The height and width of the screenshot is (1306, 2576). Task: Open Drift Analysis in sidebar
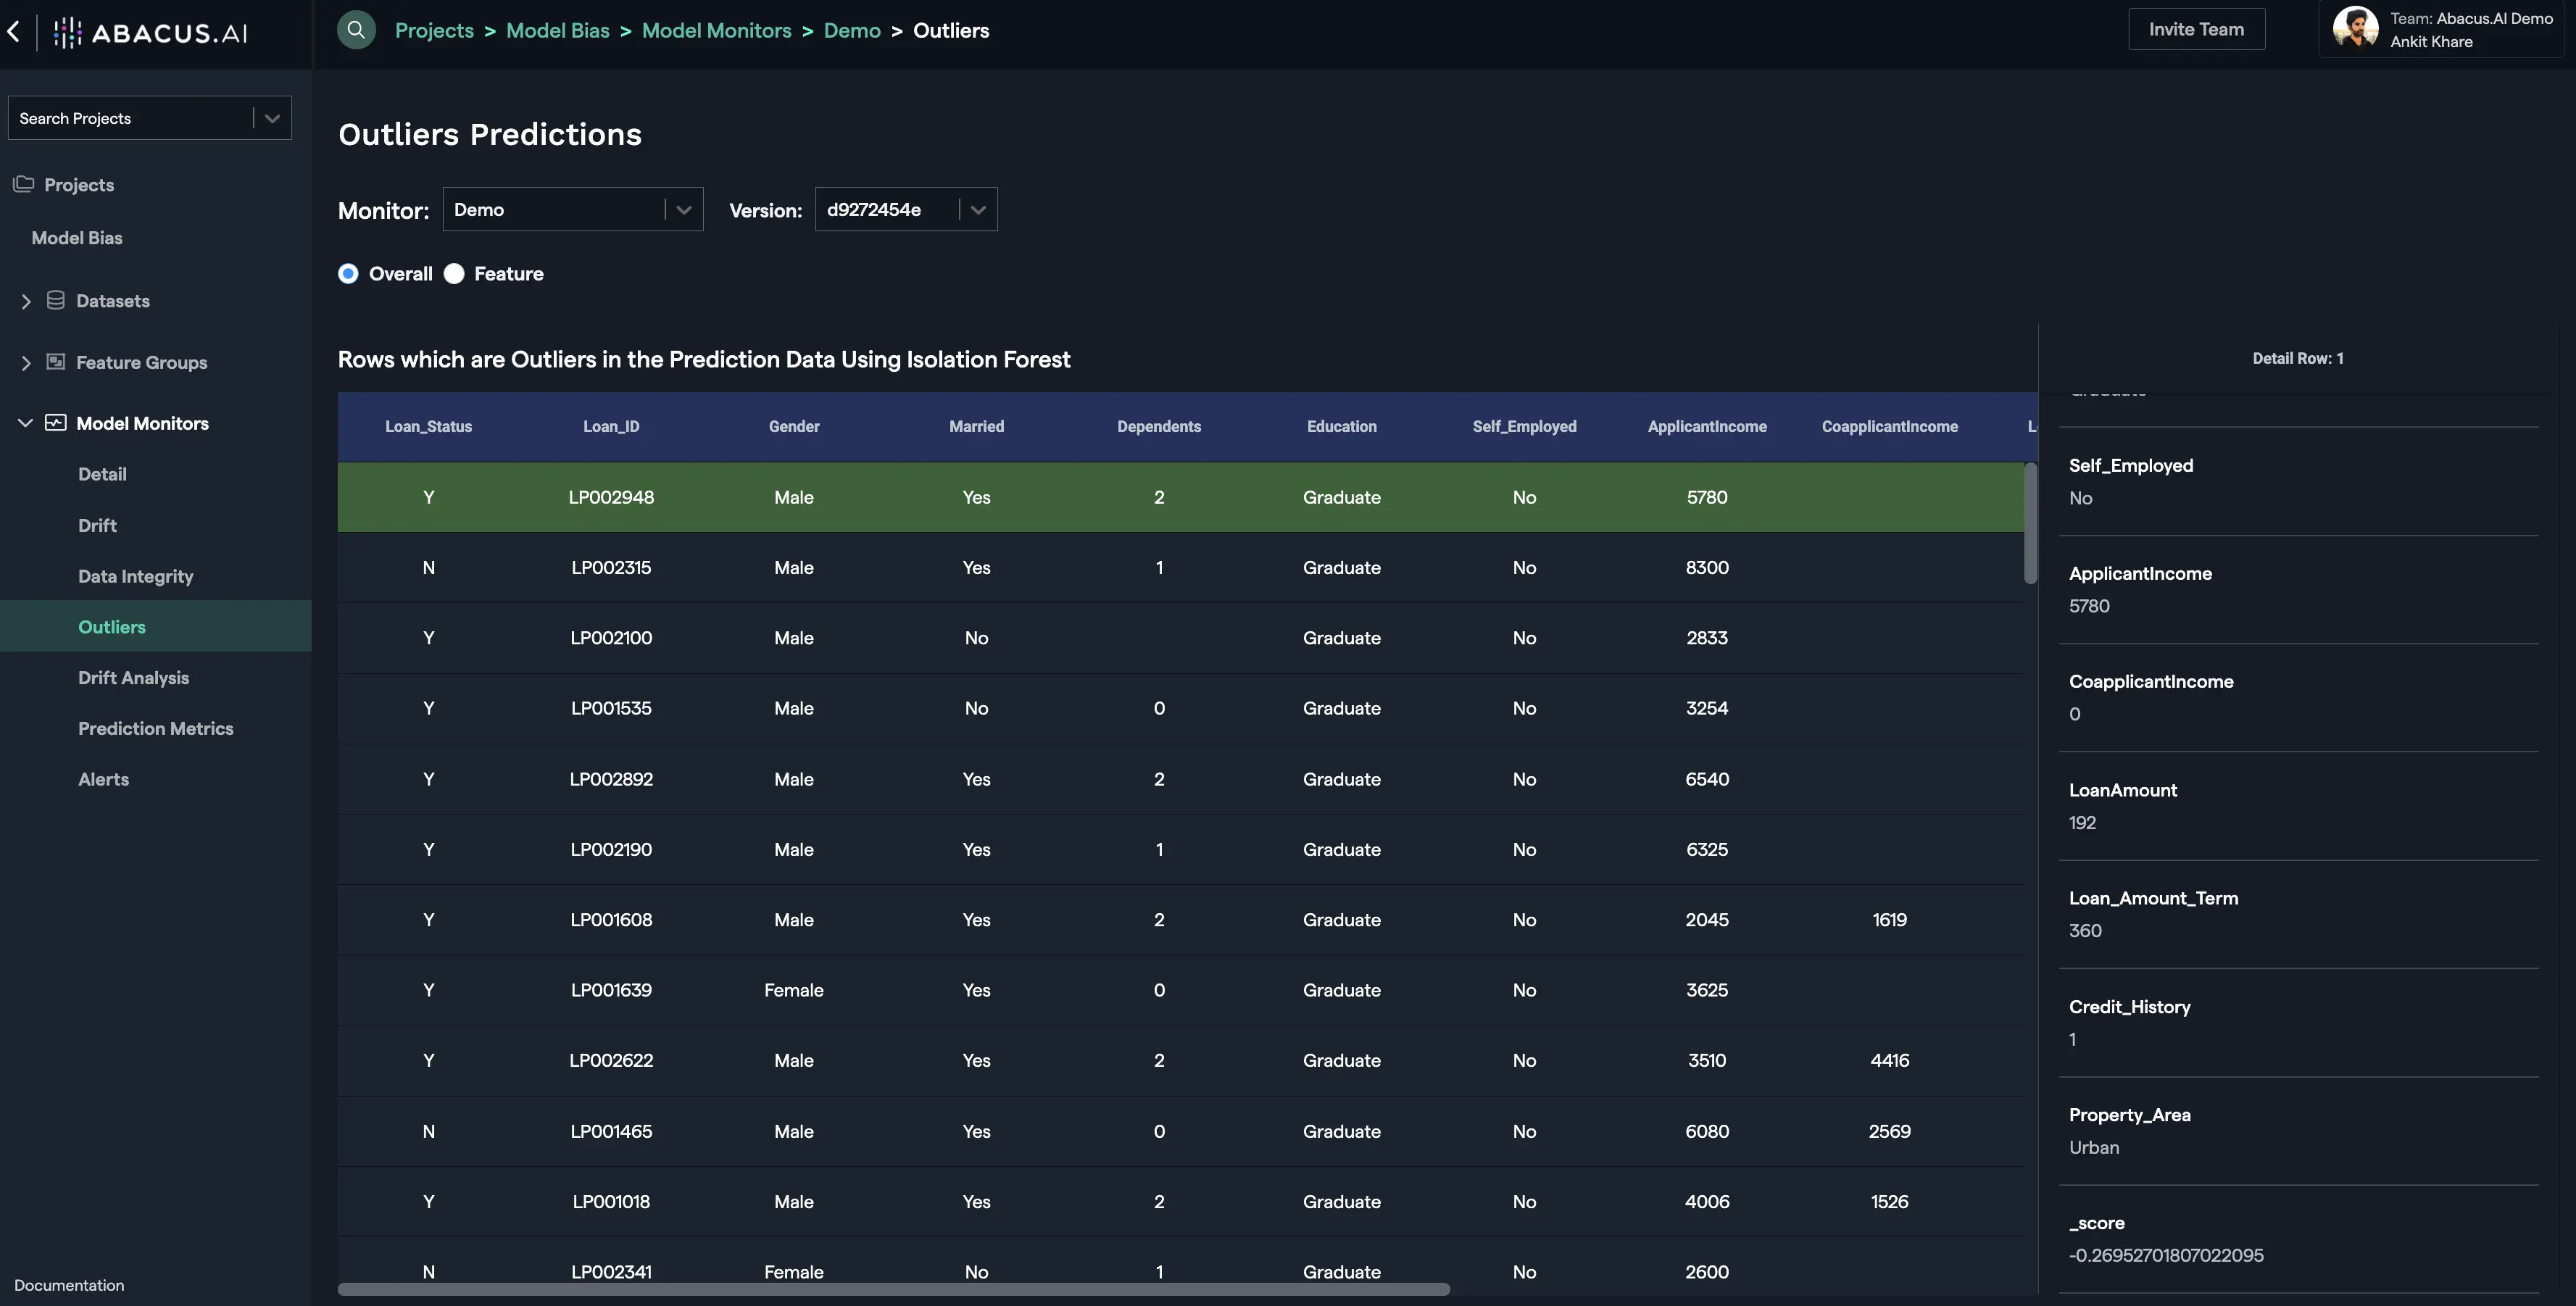[x=133, y=678]
